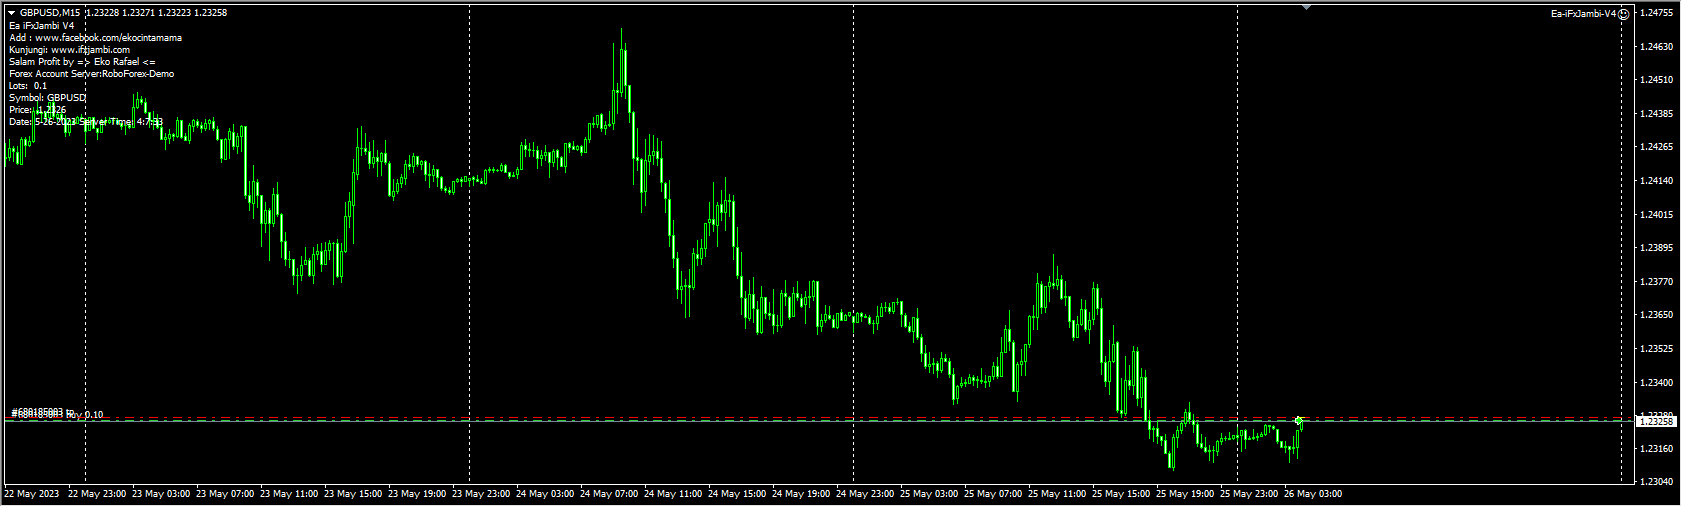Screen dimensions: 1682x507
Task: Click the 'Salam Profit by Eko Rafael' line
Action: click(82, 62)
